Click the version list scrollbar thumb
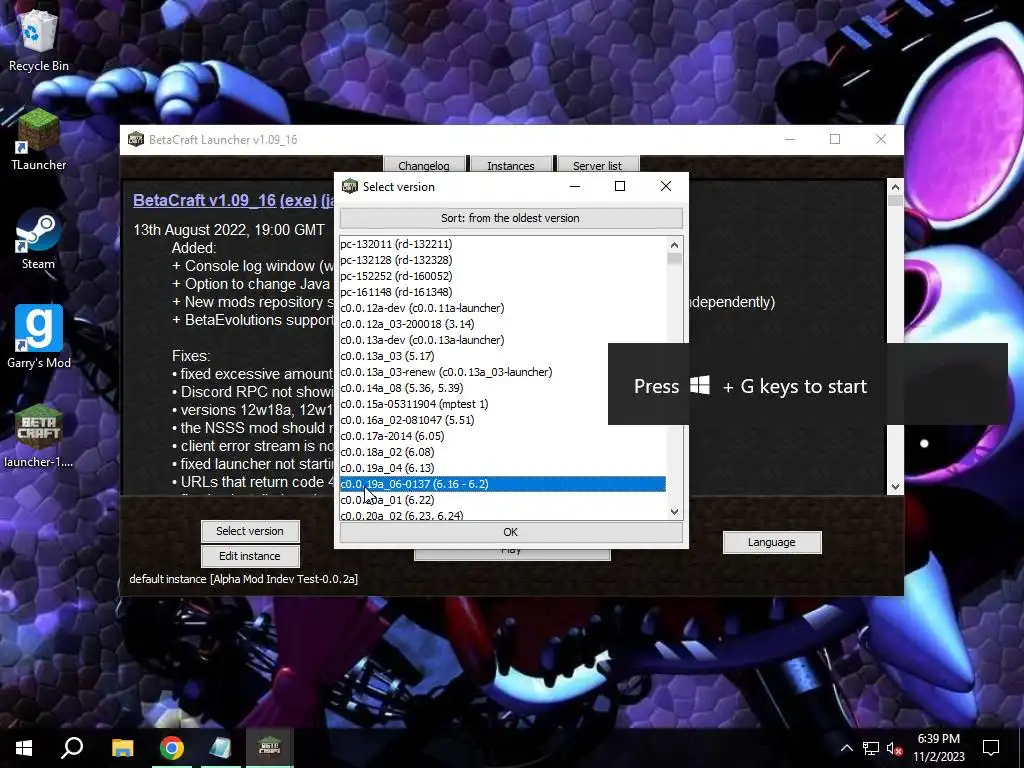Viewport: 1024px width, 768px height. 675,259
